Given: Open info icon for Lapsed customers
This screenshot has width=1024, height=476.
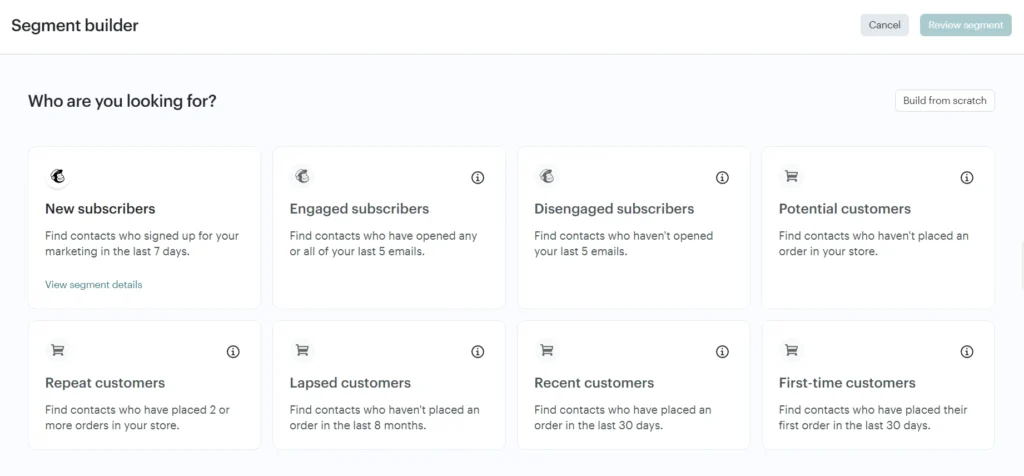Looking at the screenshot, I should (x=477, y=352).
